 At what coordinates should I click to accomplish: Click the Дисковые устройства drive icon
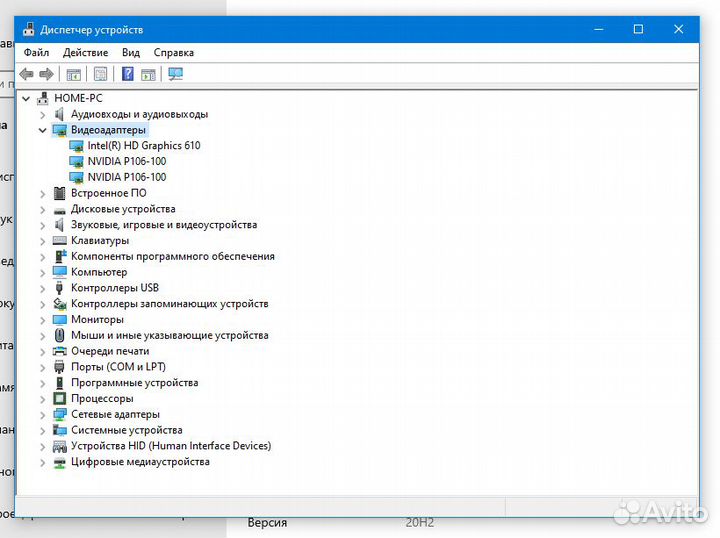pyautogui.click(x=60, y=210)
